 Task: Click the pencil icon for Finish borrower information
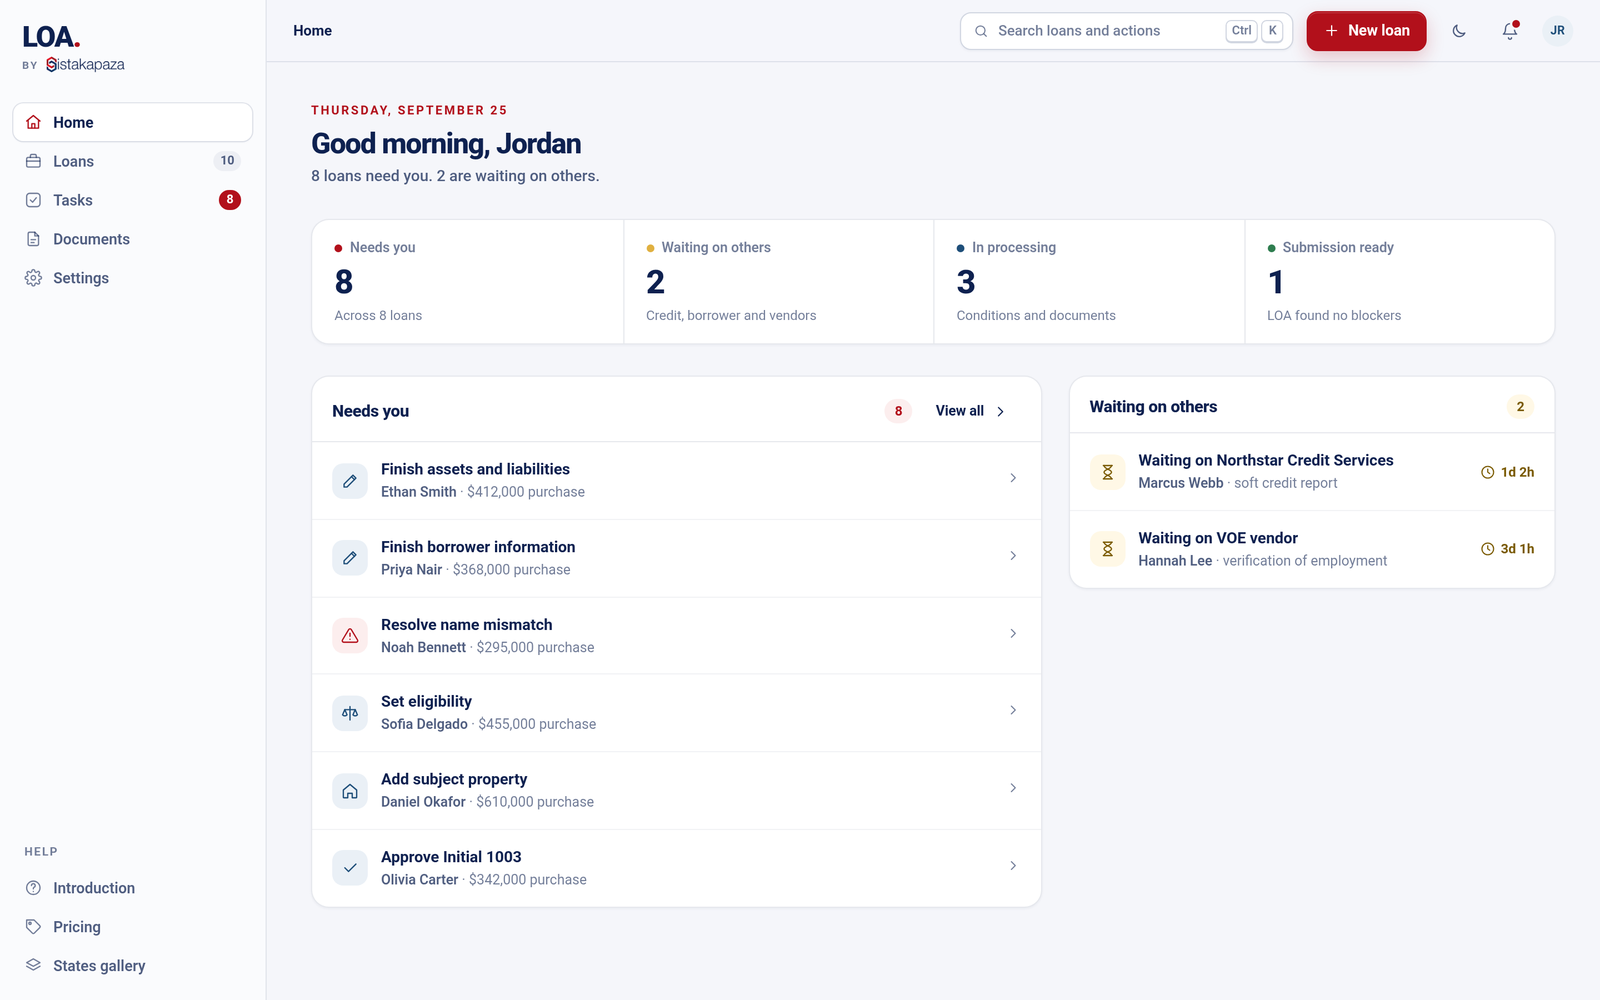coord(350,558)
